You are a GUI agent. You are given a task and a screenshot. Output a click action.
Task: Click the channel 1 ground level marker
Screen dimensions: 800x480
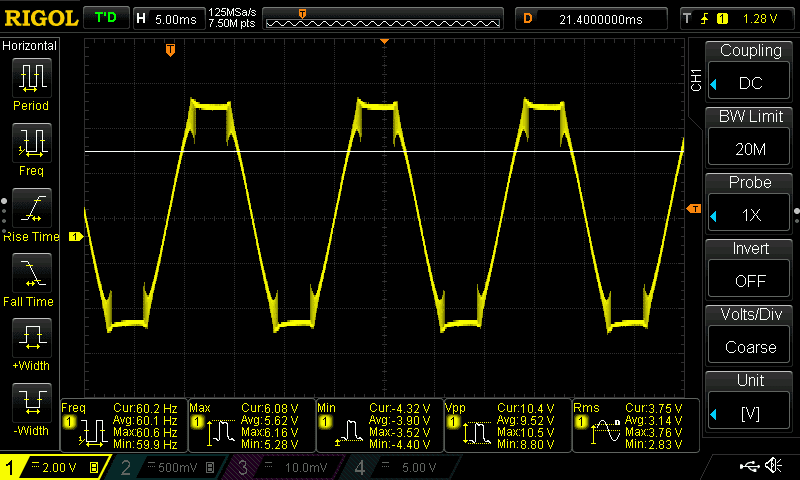tap(76, 237)
